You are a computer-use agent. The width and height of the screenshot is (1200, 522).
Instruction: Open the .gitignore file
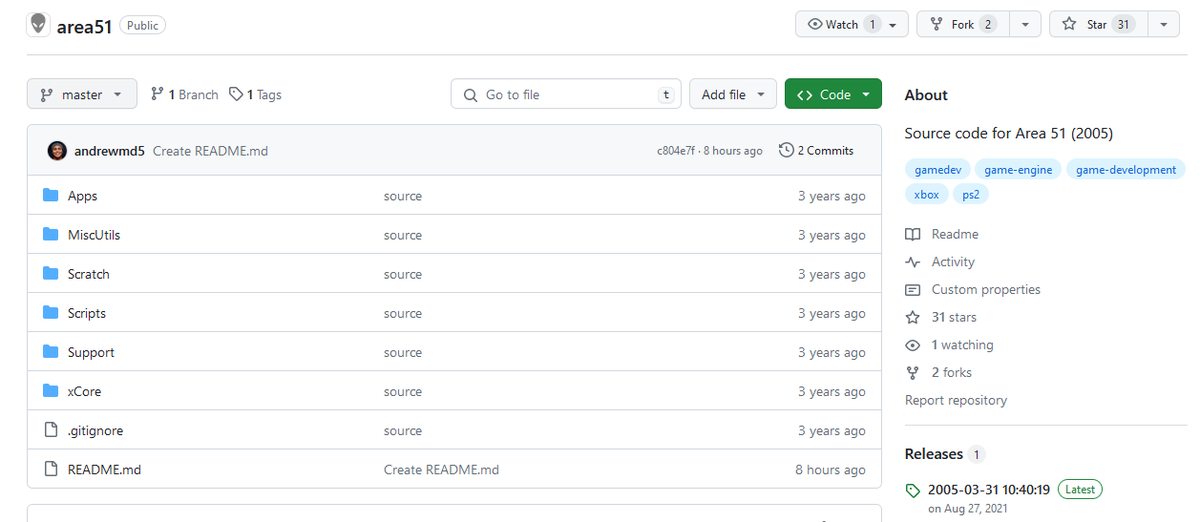95,430
